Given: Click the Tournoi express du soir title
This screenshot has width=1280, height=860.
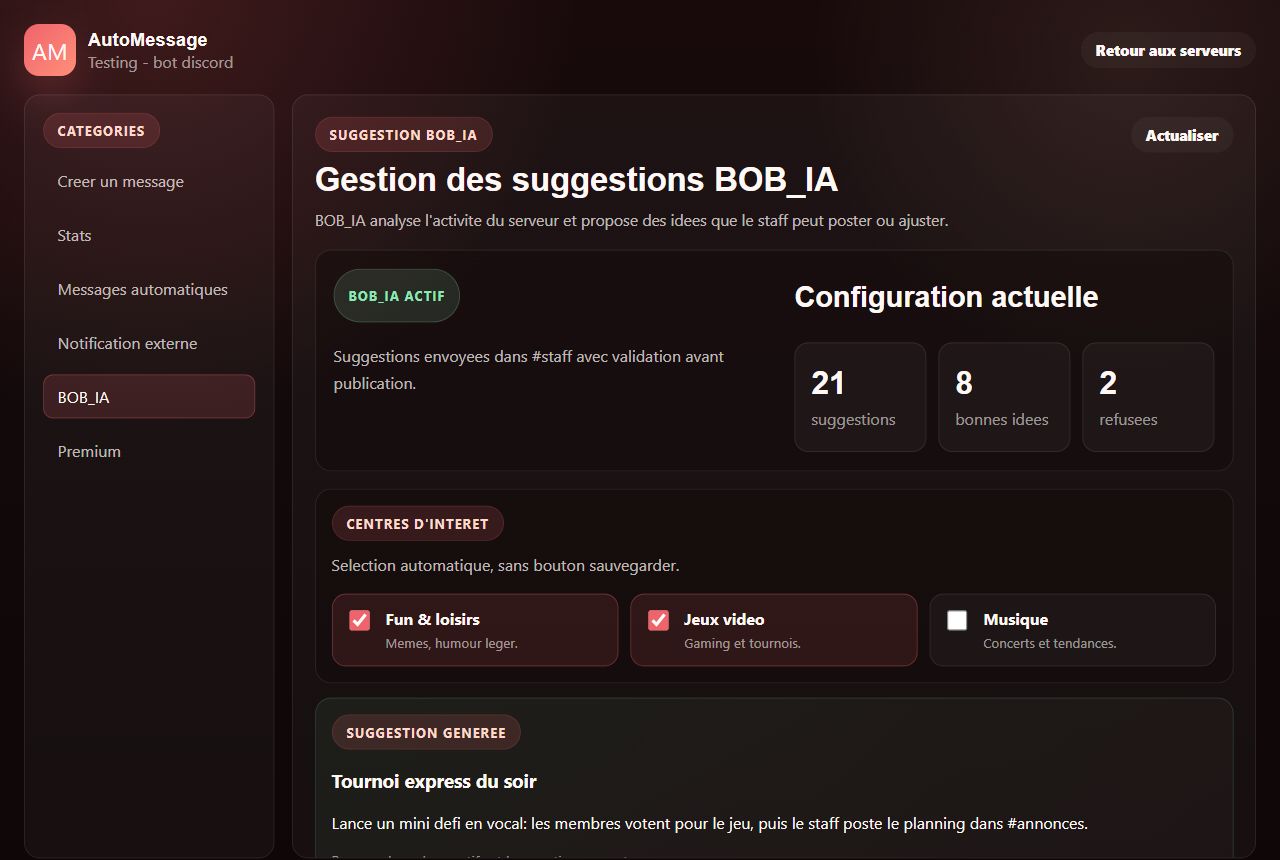Looking at the screenshot, I should point(434,782).
